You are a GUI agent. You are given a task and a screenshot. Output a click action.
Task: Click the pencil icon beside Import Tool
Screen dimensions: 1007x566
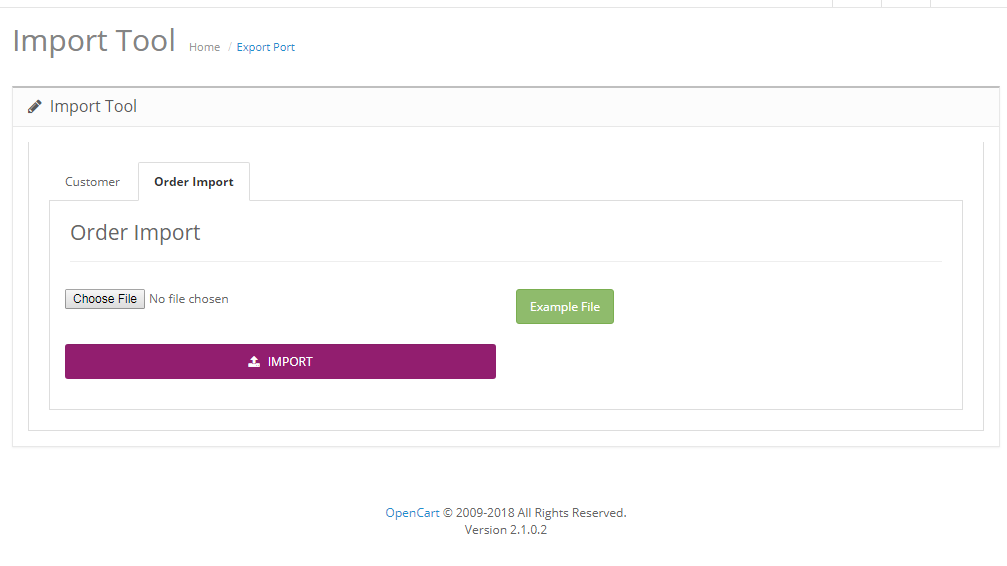click(x=35, y=107)
